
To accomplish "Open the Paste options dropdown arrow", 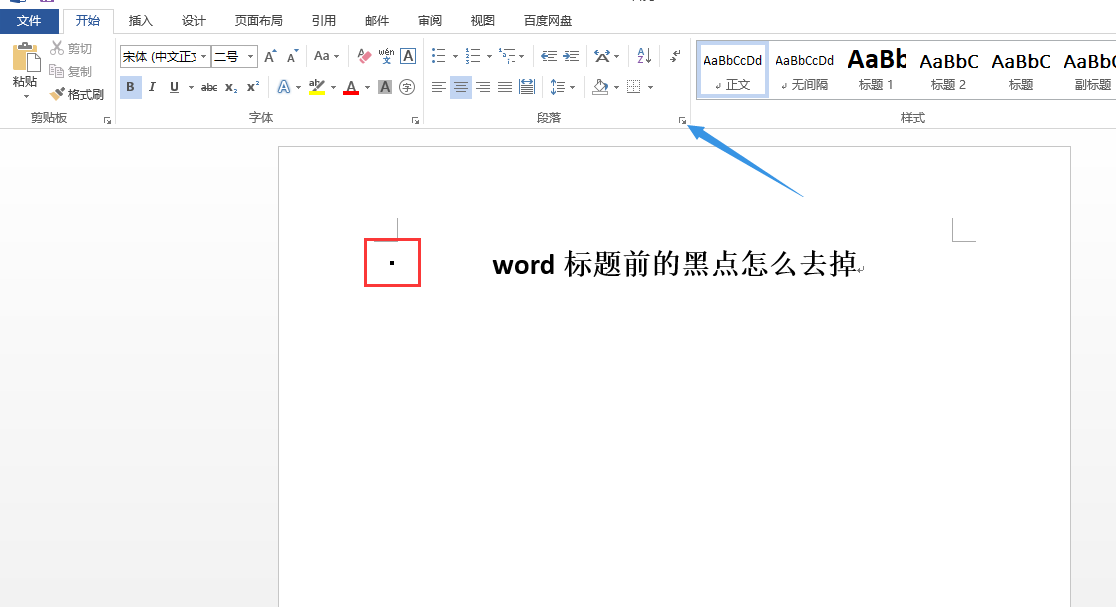I will pos(26,97).
